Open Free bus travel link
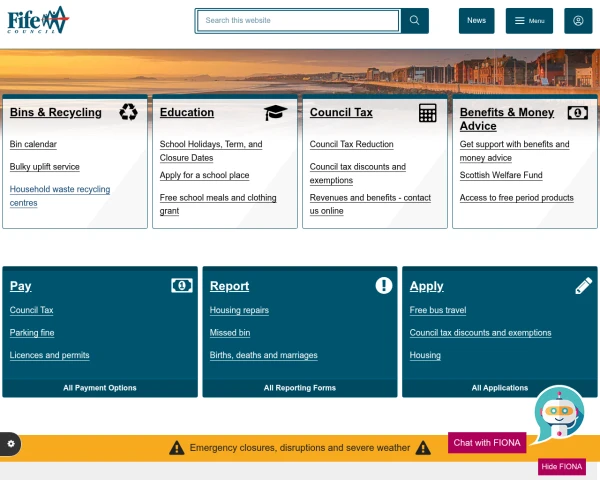The width and height of the screenshot is (600, 480). (x=438, y=310)
